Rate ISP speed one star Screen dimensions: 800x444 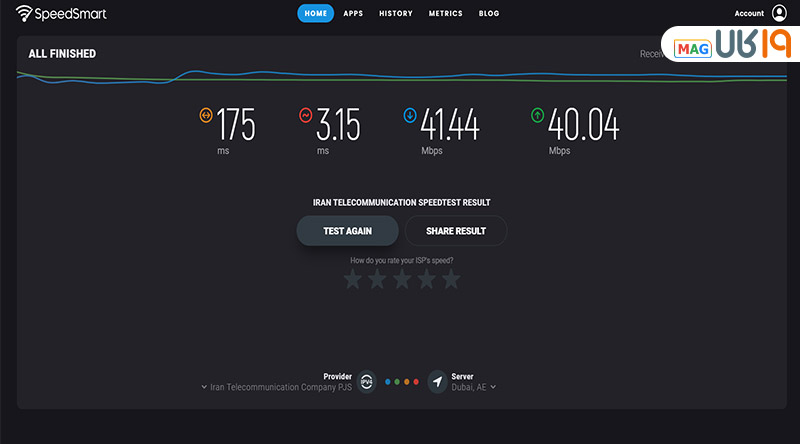pos(352,280)
